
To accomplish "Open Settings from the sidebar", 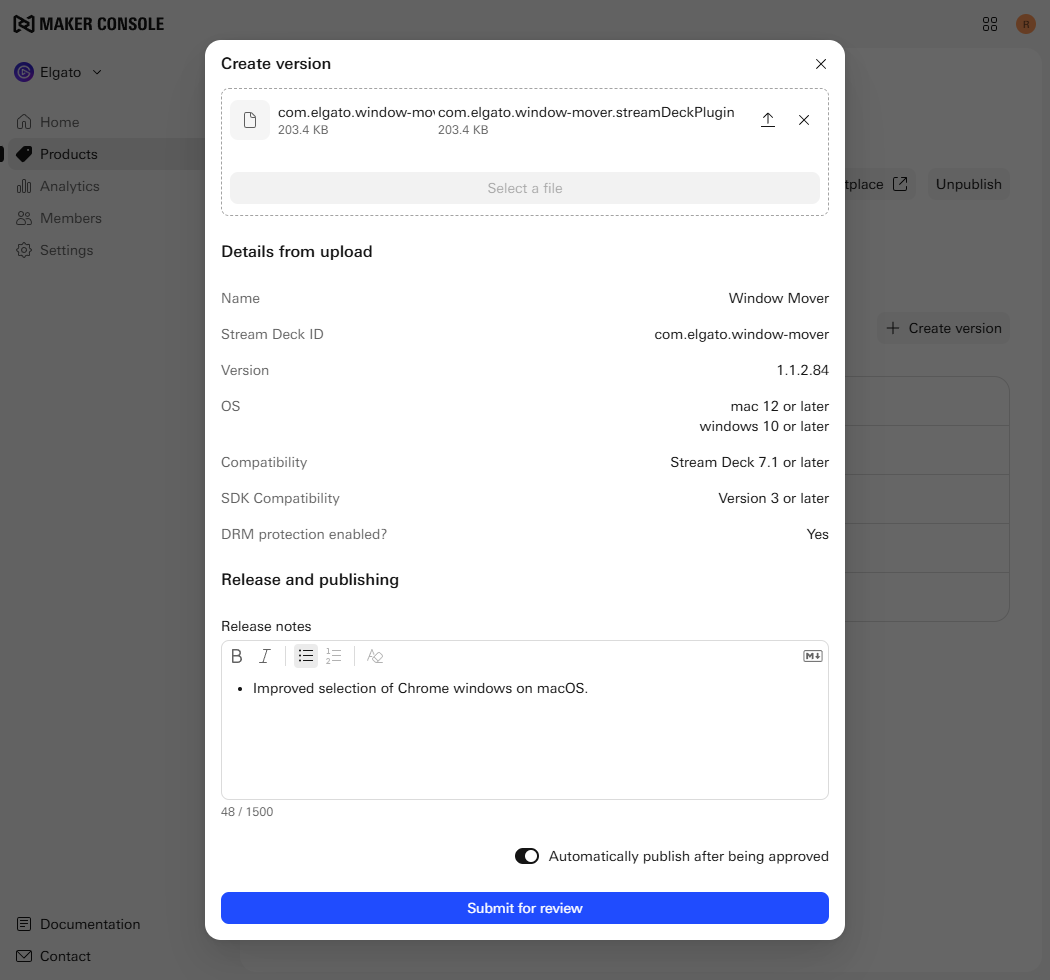I will (66, 250).
